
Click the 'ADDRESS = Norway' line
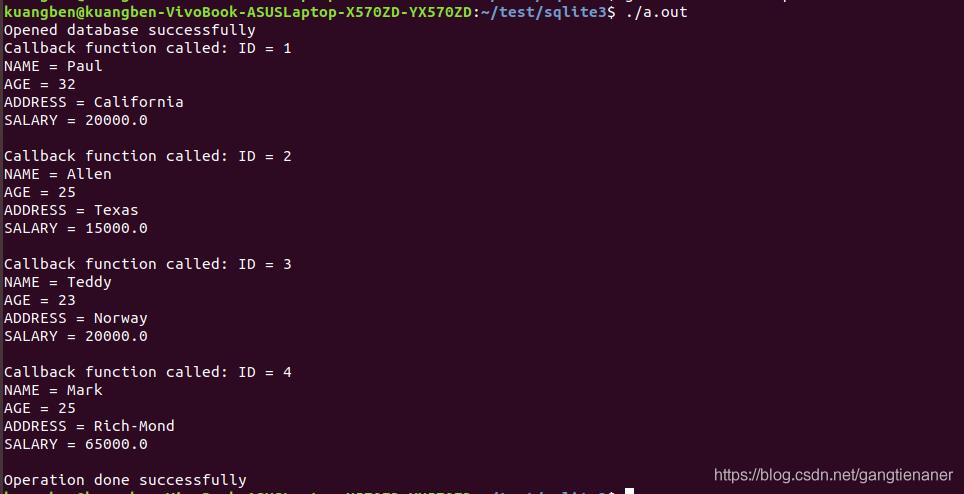pyautogui.click(x=76, y=318)
